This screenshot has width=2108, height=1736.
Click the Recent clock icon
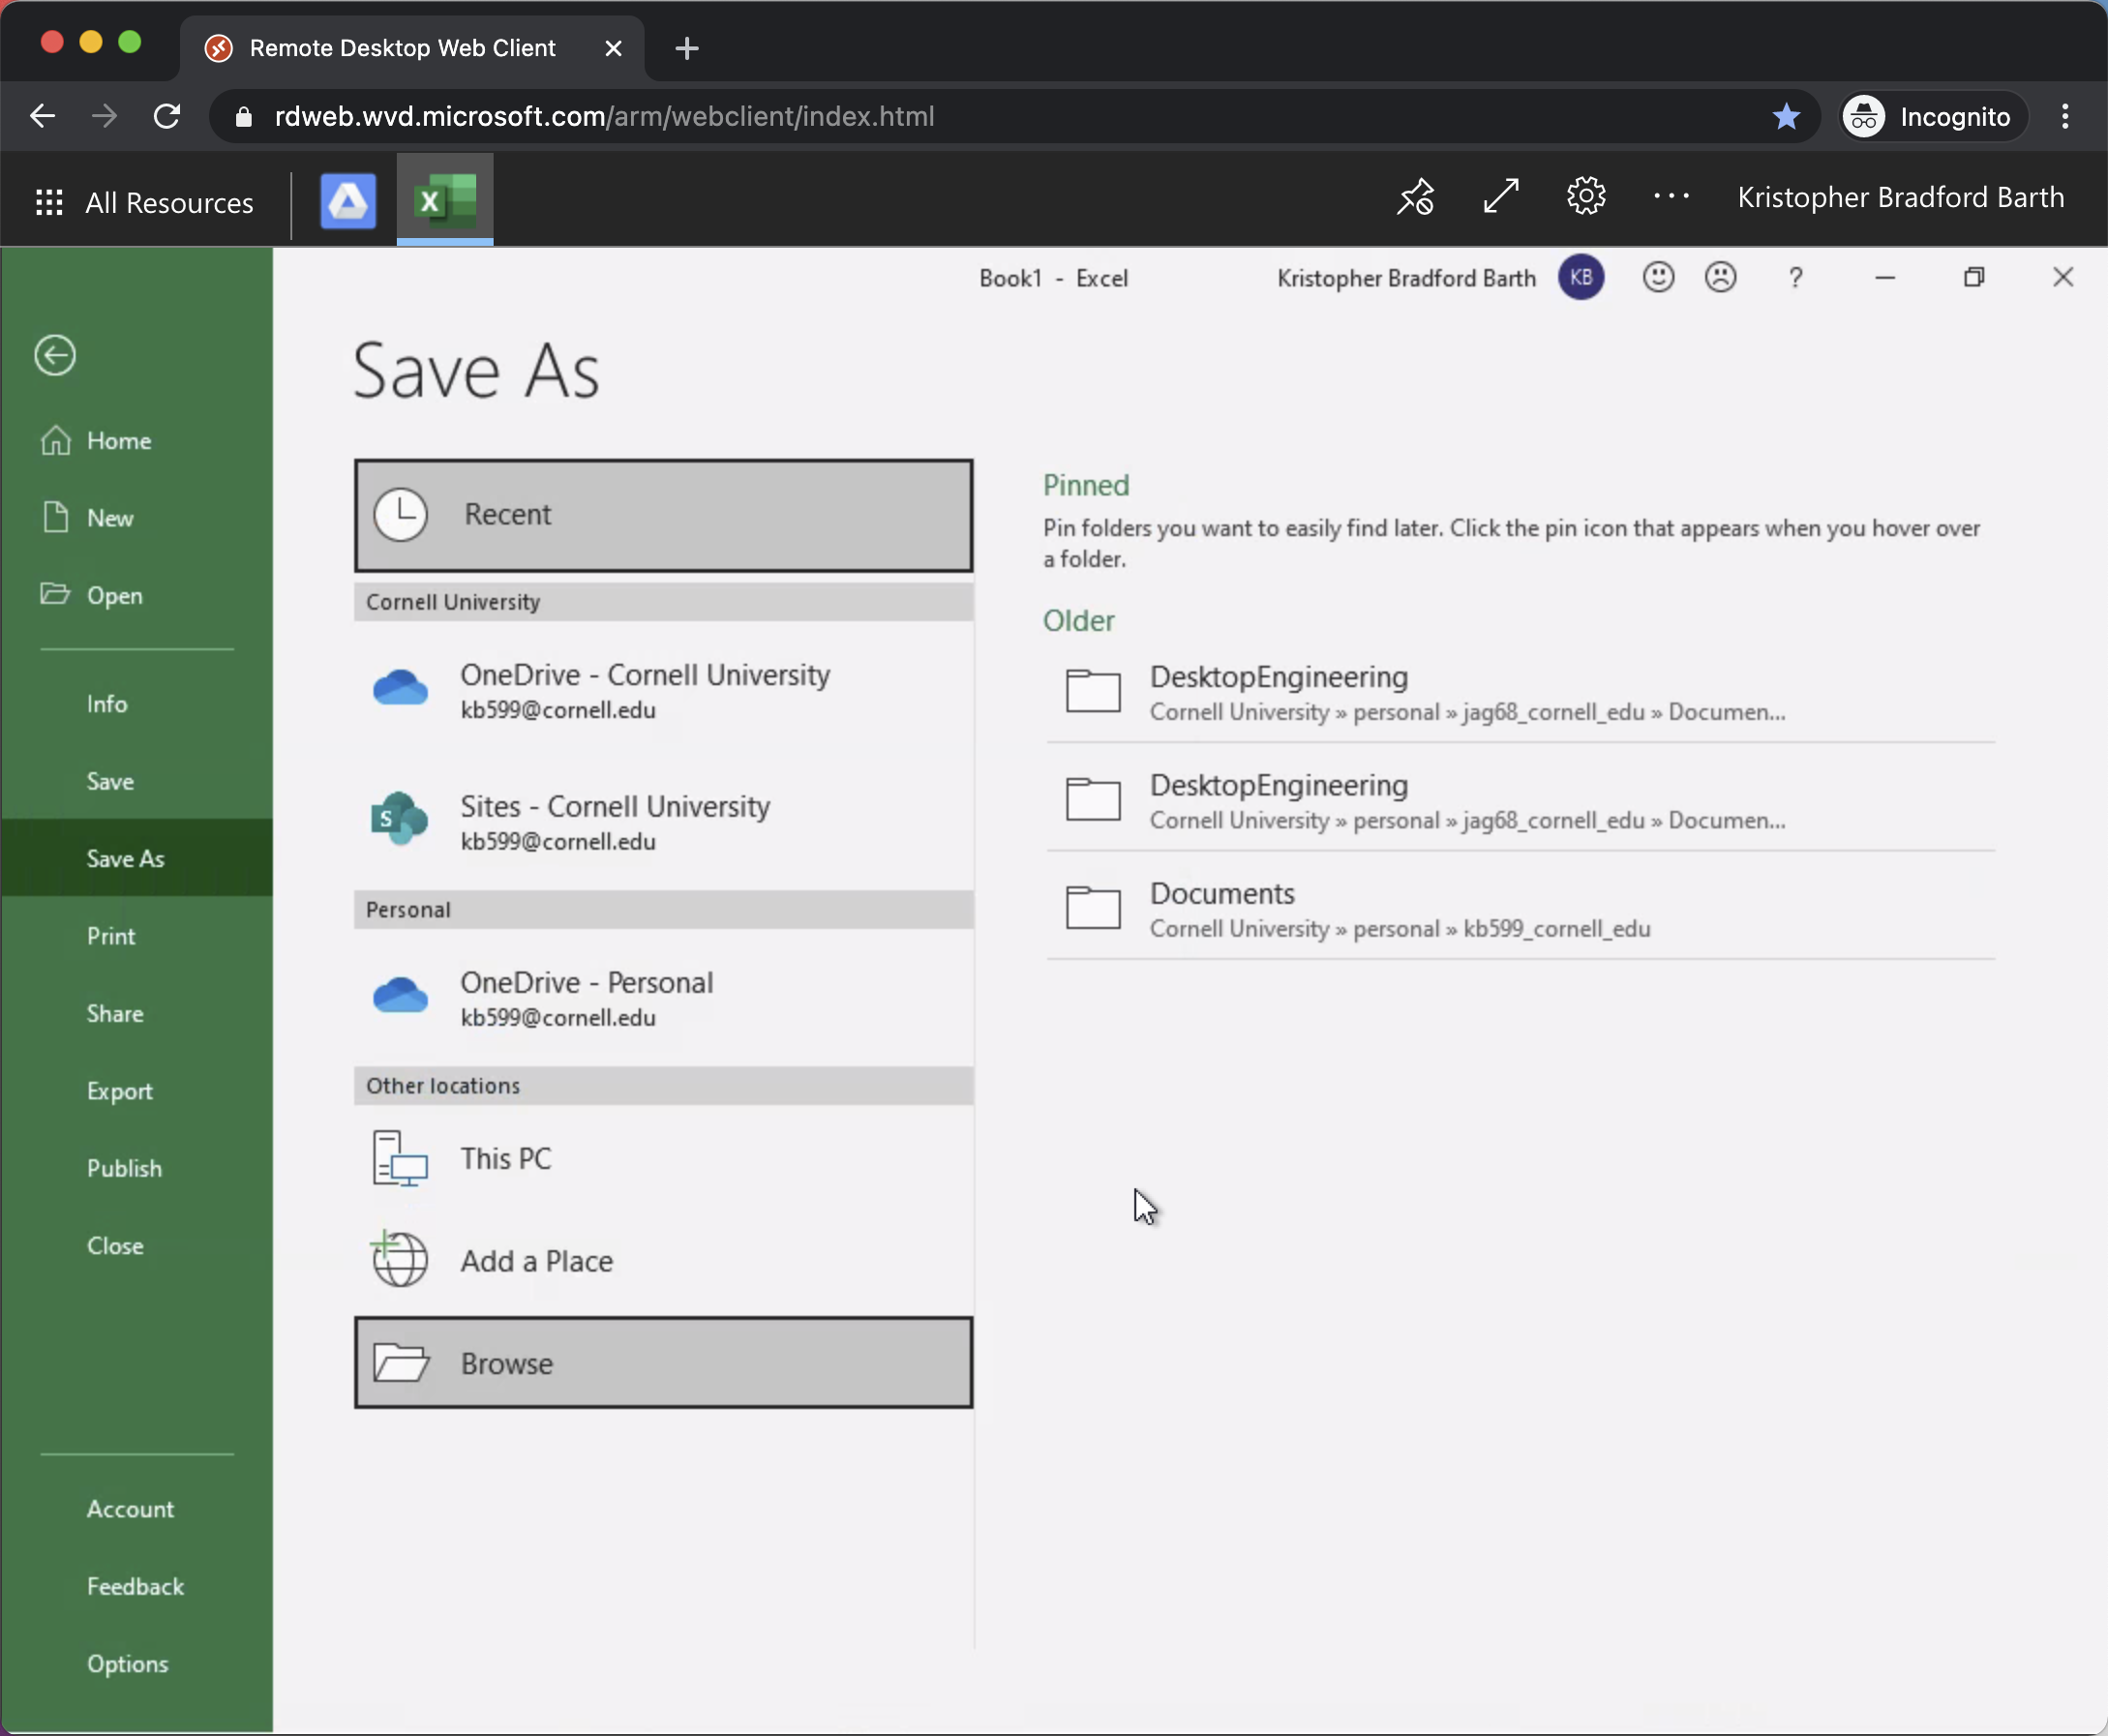click(401, 515)
